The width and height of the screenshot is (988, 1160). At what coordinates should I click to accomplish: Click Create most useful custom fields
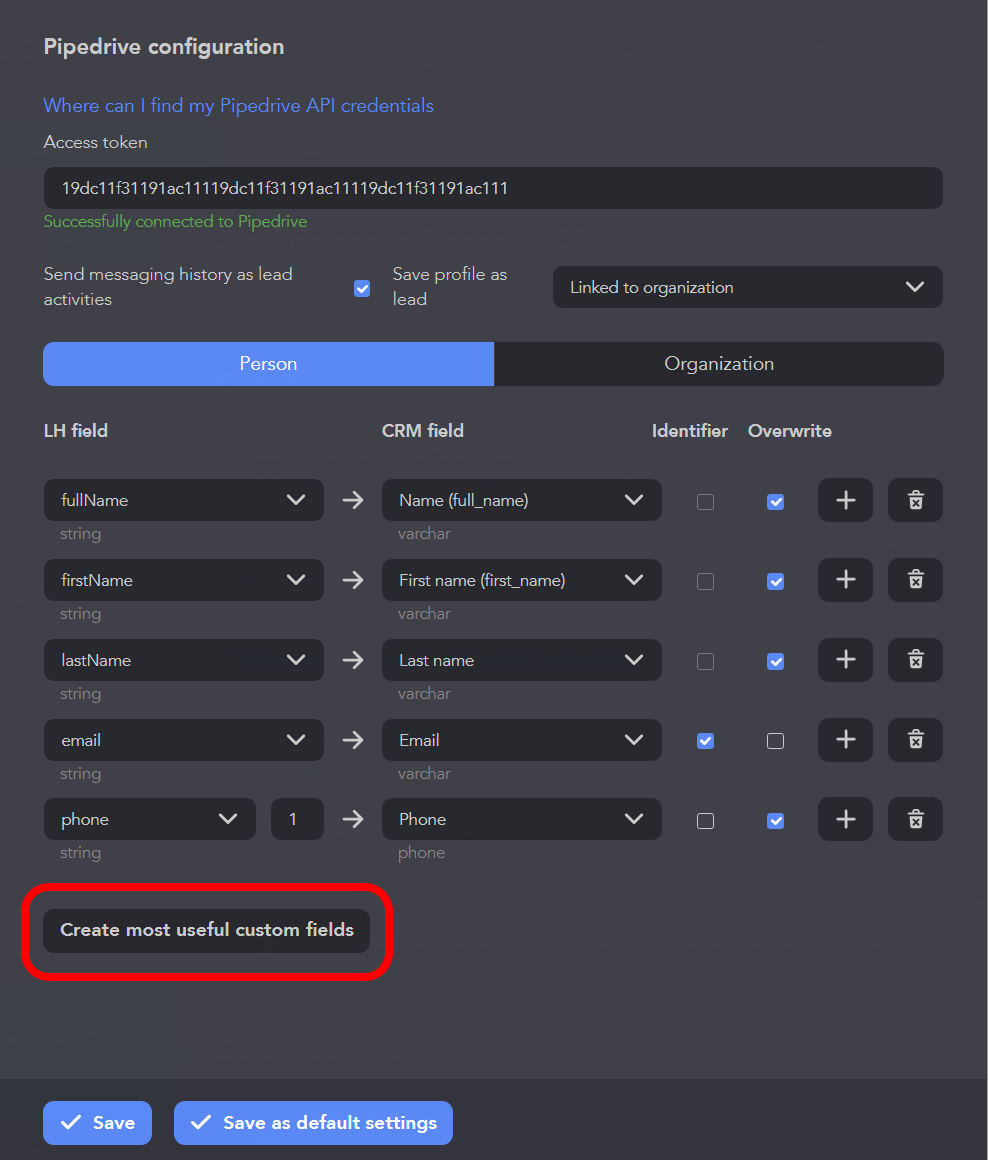(x=206, y=931)
